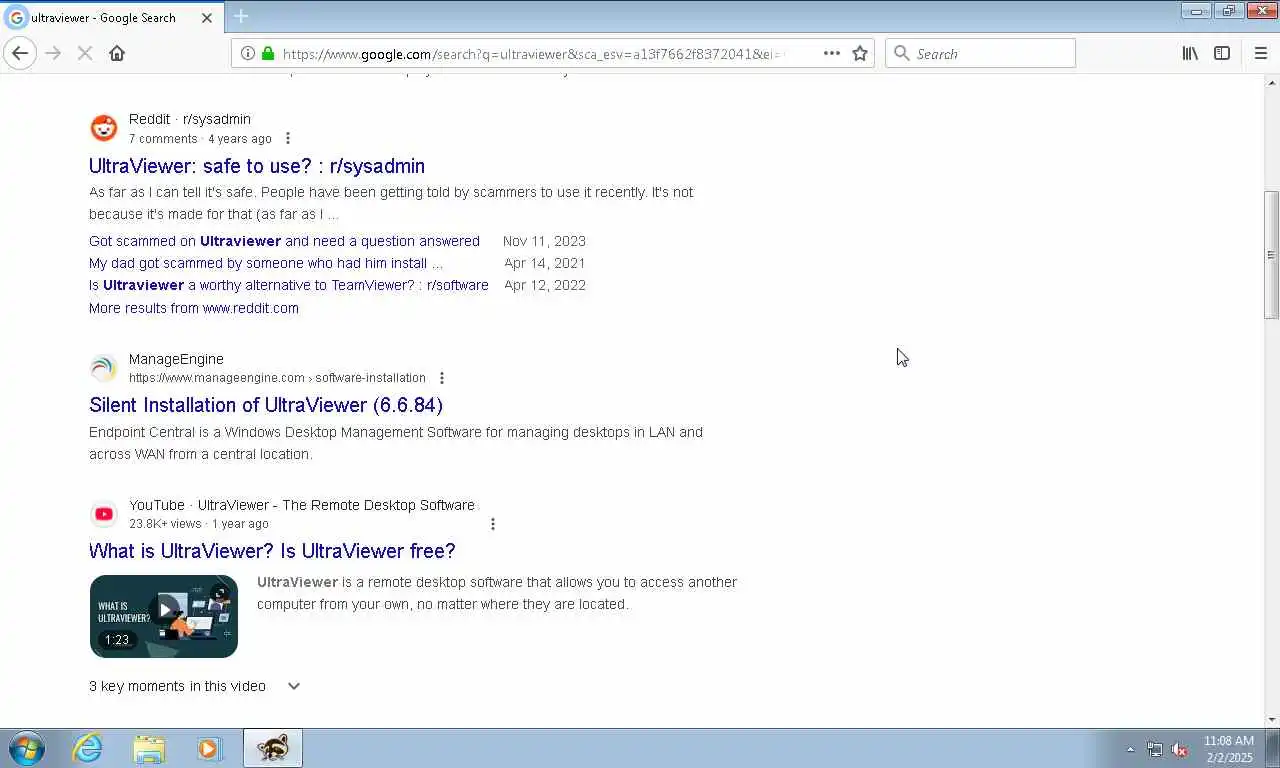Open Is Ultraviewer a worthy alternative link
The height and width of the screenshot is (768, 1280).
tap(289, 285)
